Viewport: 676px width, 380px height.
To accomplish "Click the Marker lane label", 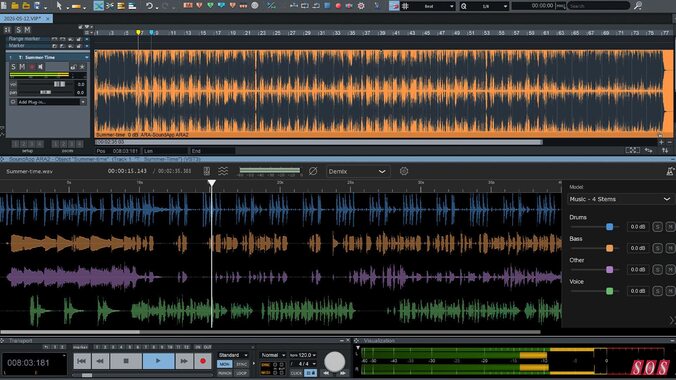I will pos(17,45).
